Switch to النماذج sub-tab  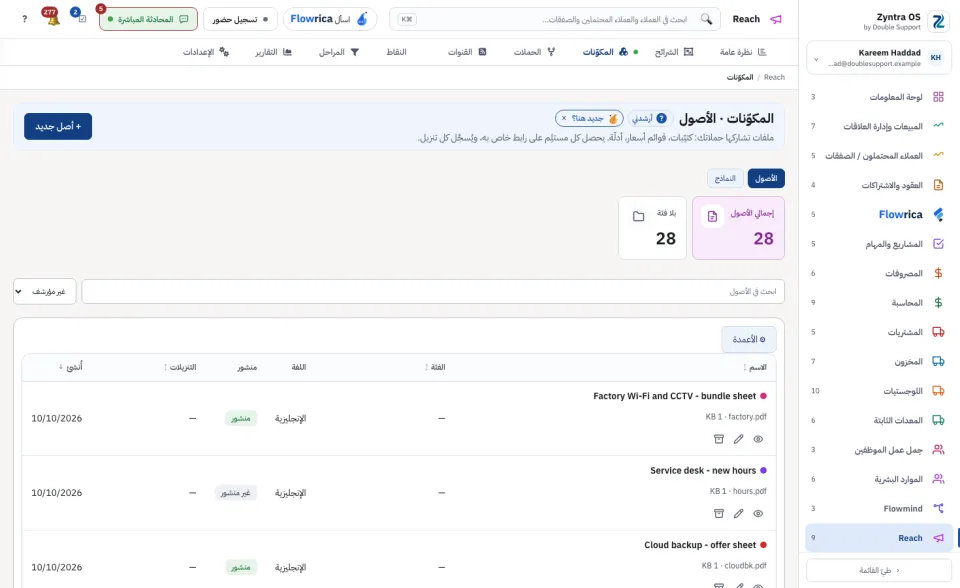pyautogui.click(x=725, y=178)
